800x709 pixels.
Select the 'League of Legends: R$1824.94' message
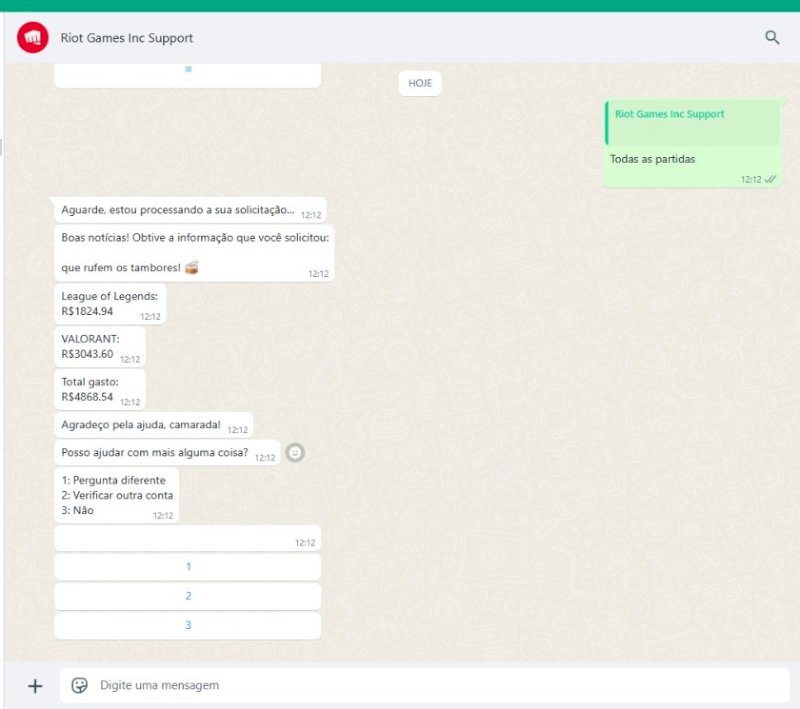coord(110,304)
